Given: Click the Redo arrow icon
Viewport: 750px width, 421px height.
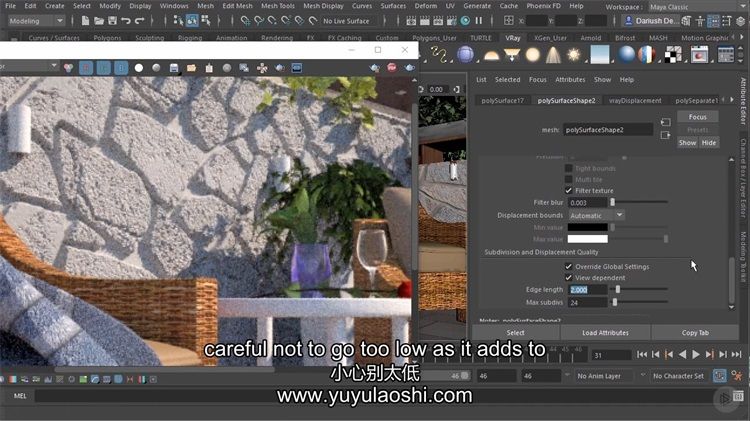Looking at the screenshot, I should [140, 21].
